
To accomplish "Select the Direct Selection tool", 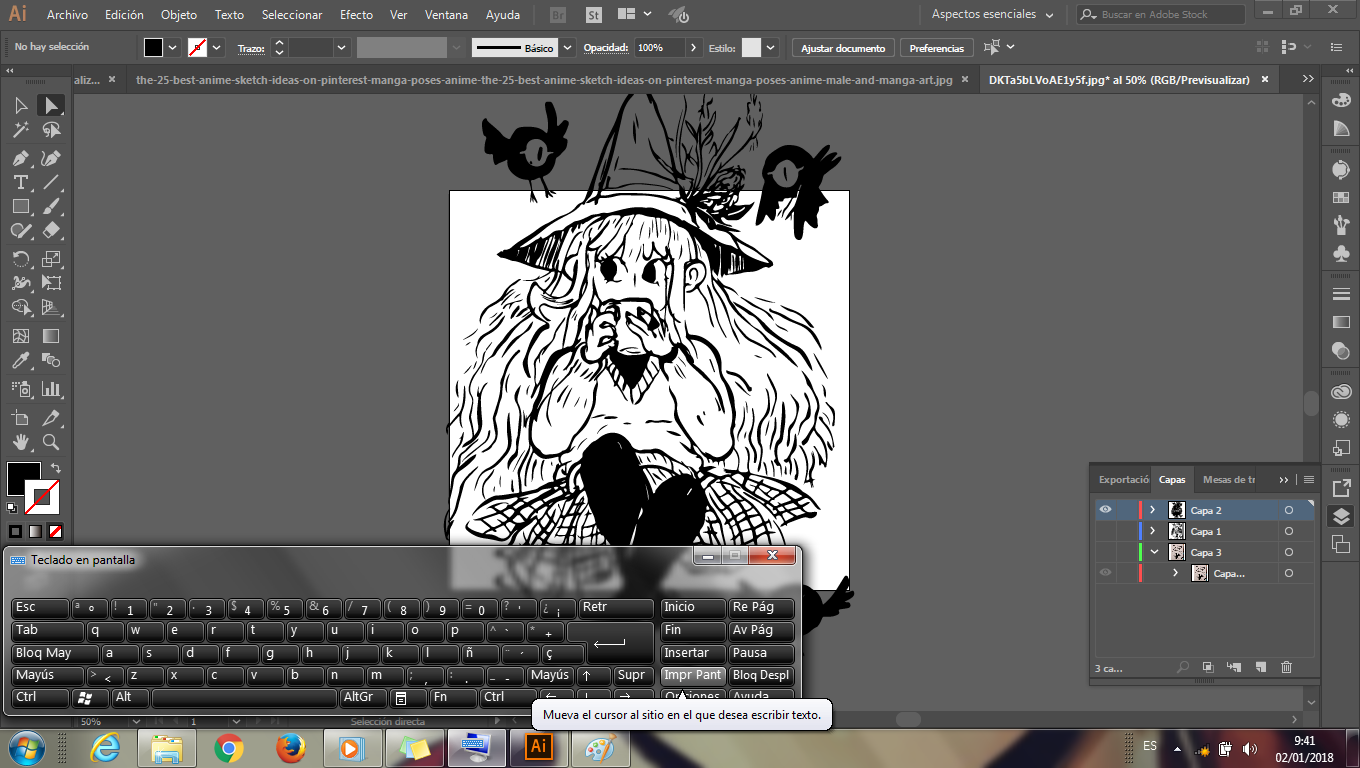I will coord(51,105).
